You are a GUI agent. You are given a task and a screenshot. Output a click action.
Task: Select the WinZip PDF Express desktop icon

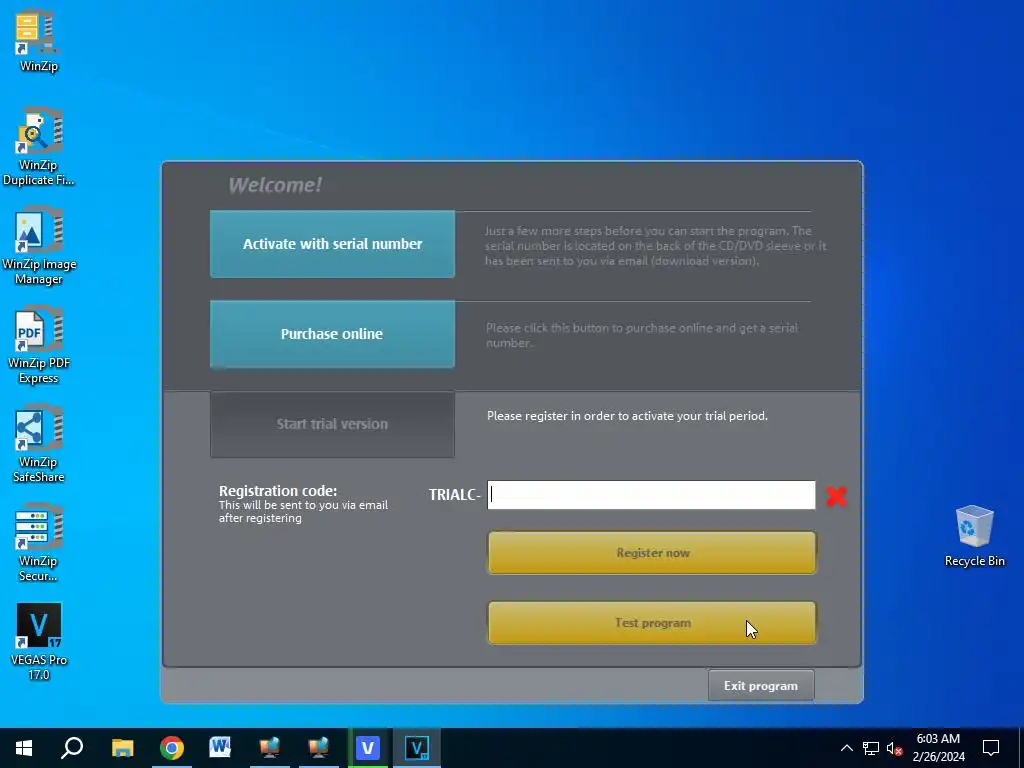tap(39, 345)
